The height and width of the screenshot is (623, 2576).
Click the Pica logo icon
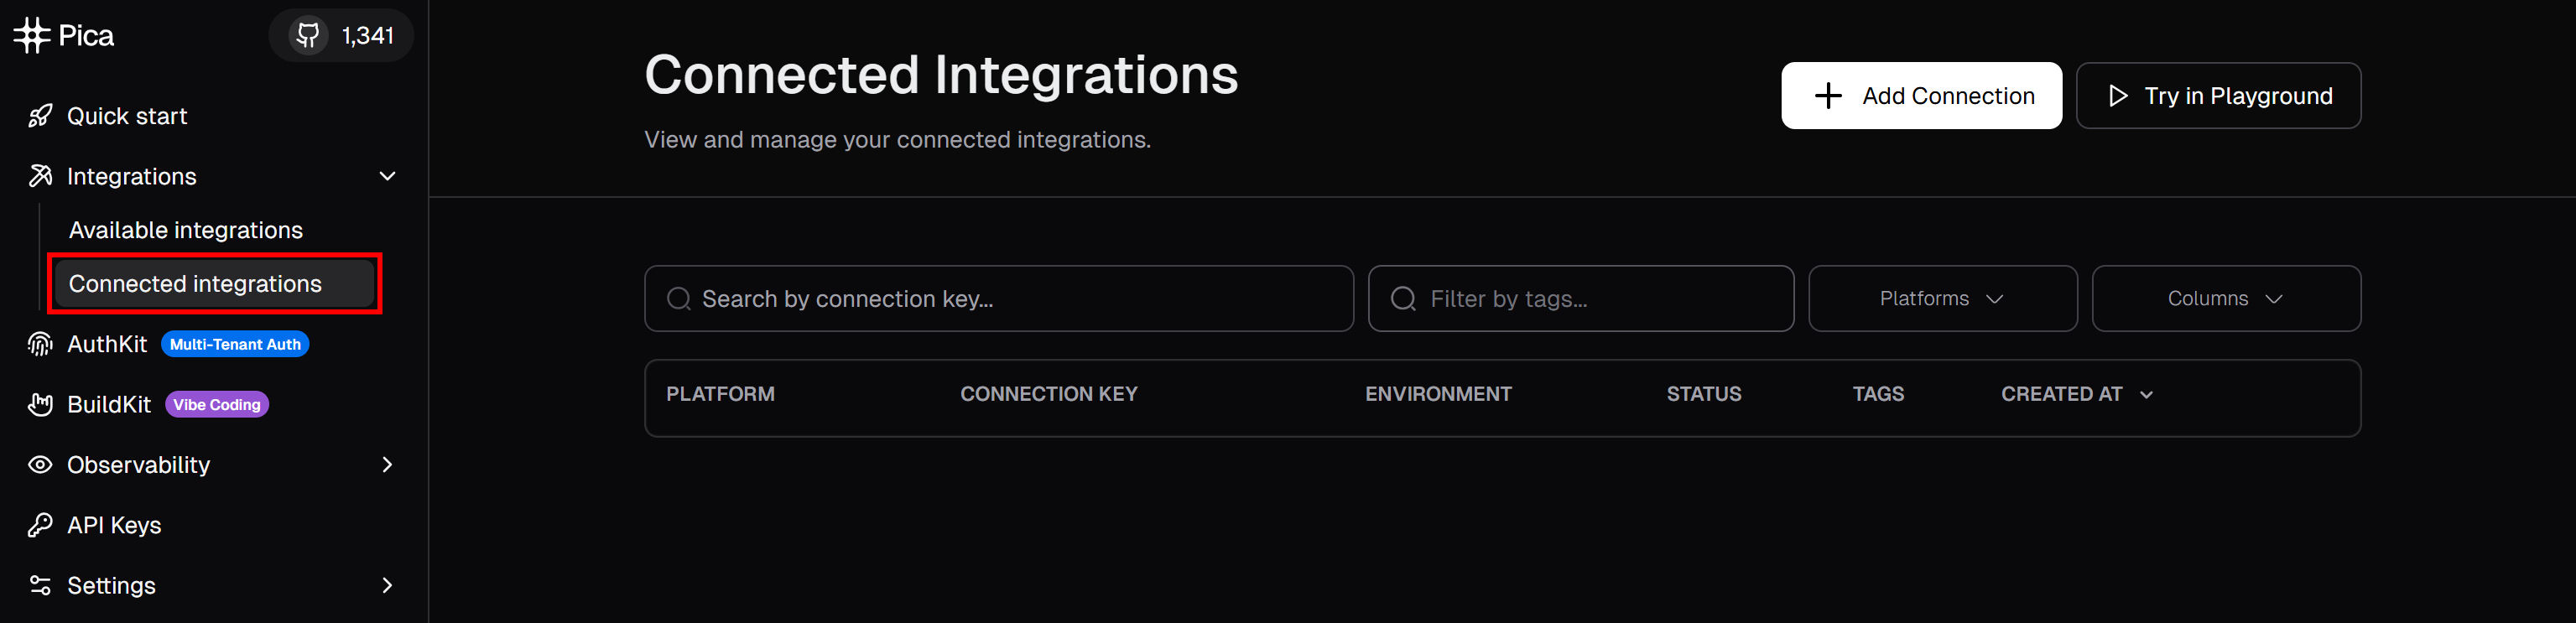[x=32, y=36]
